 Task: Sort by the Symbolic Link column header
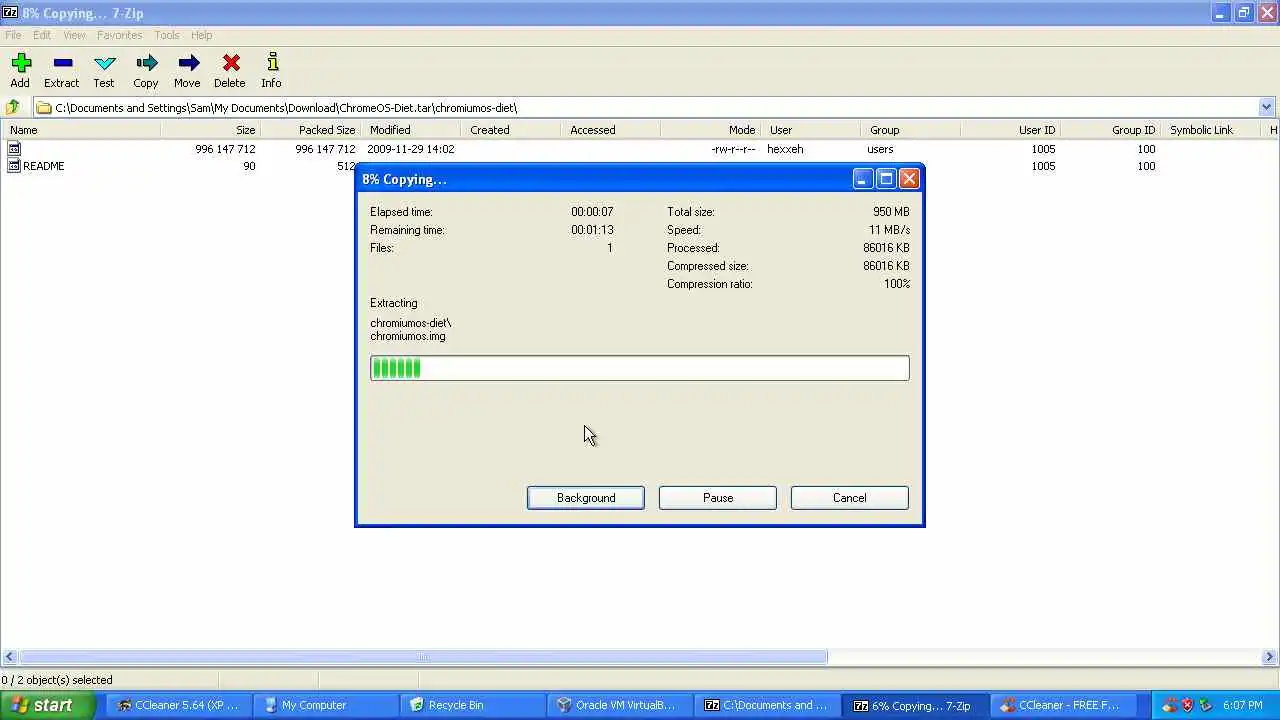tap(1210, 130)
